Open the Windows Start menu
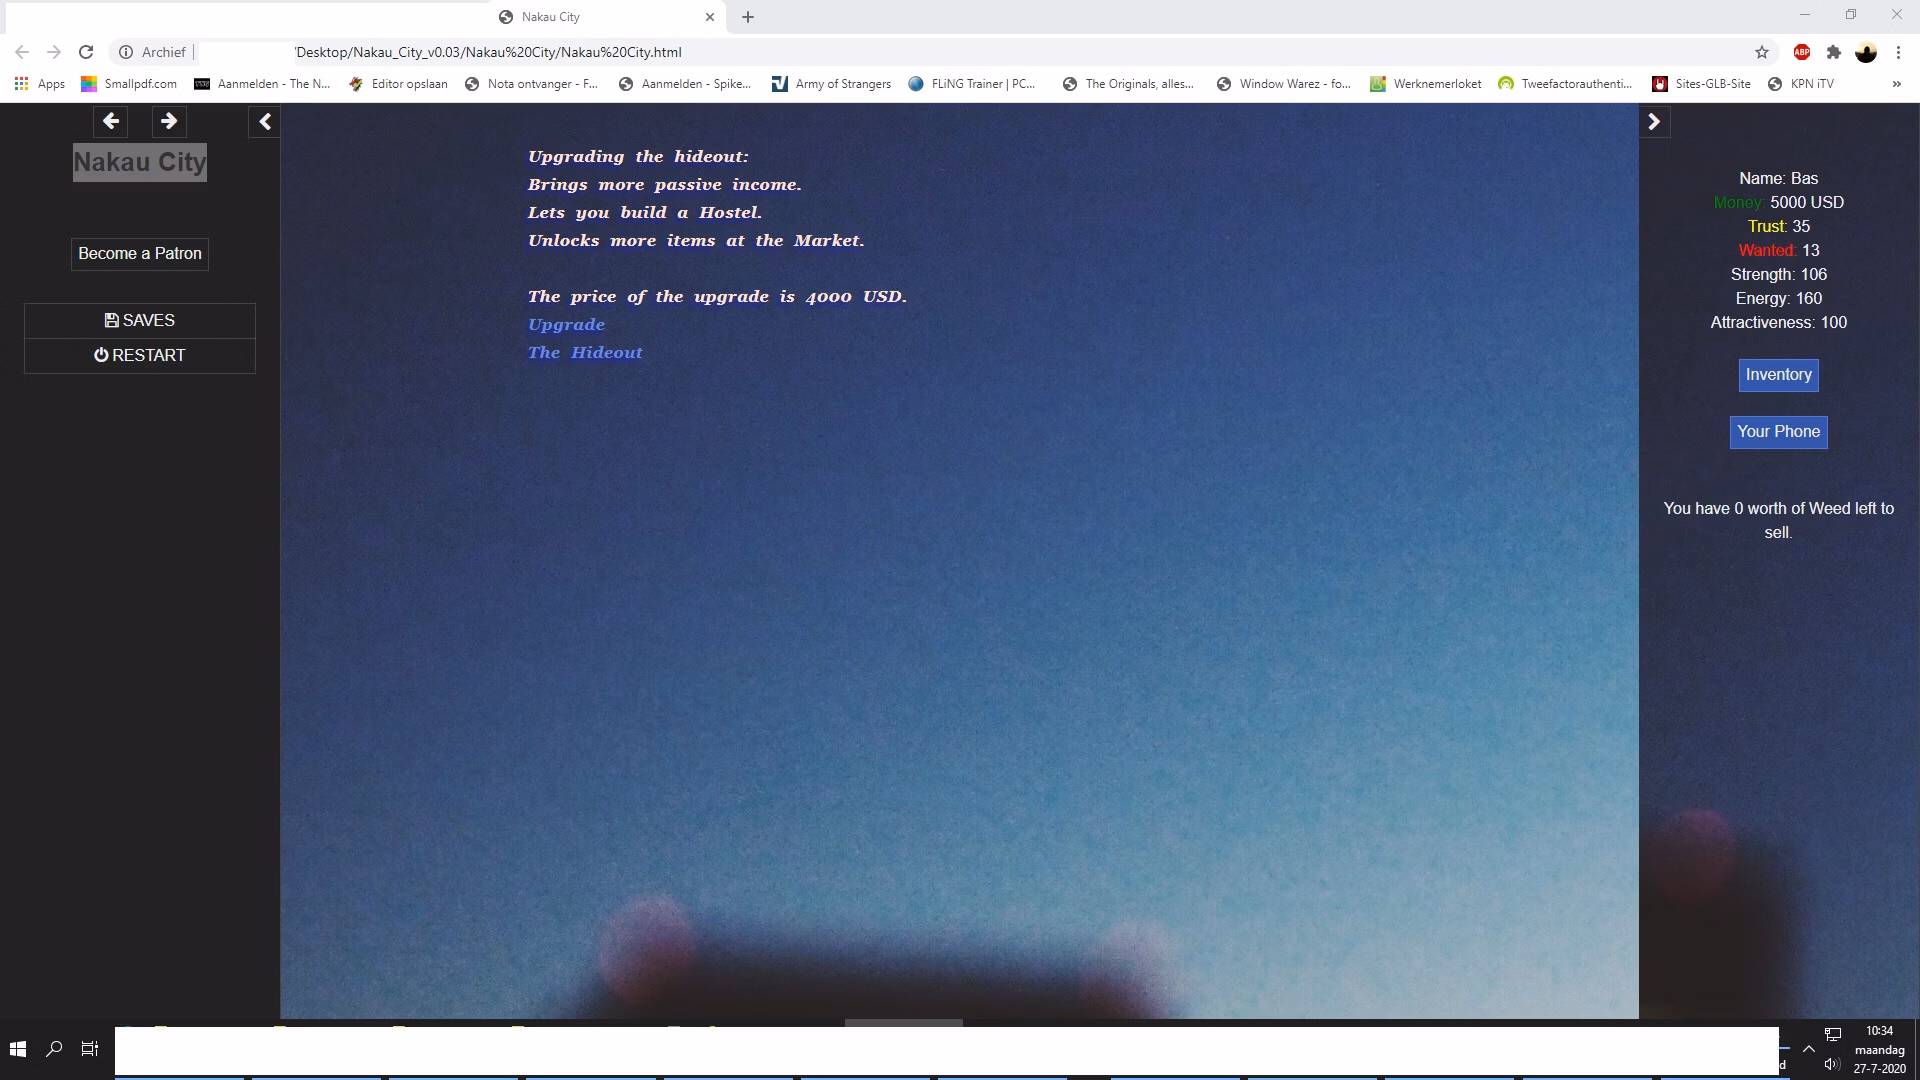 17,1049
